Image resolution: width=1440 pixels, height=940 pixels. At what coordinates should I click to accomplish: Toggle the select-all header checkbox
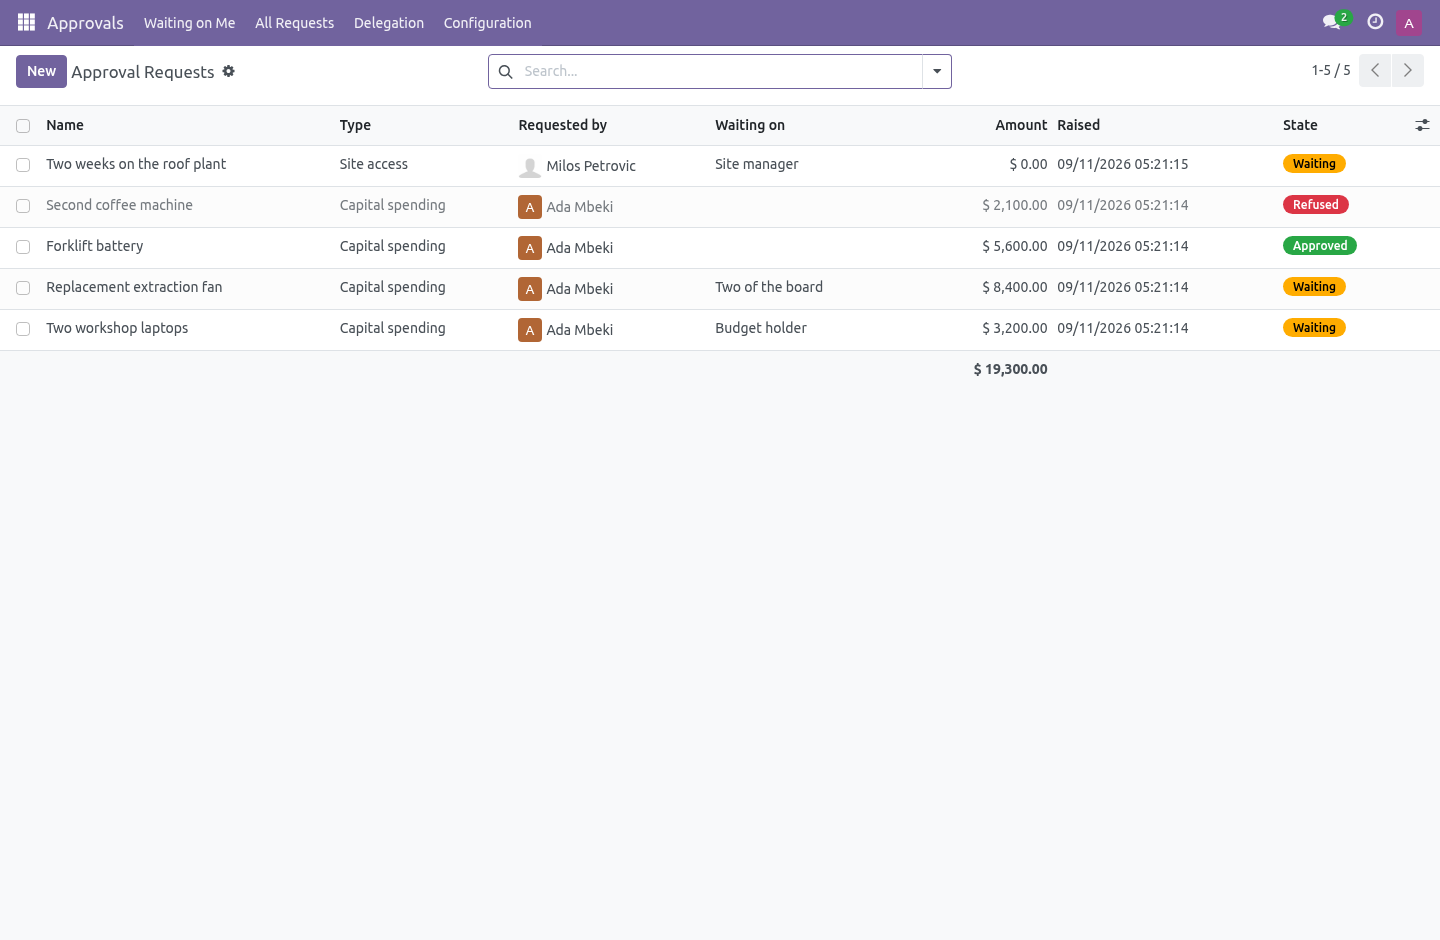(x=23, y=126)
